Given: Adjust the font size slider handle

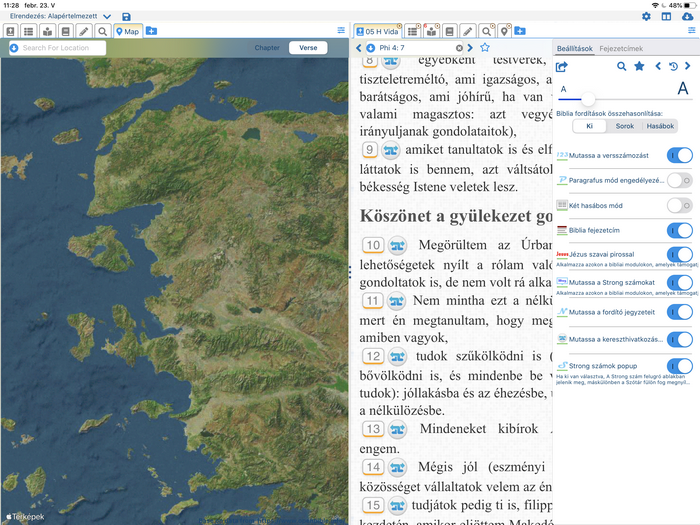Looking at the screenshot, I should pos(588,99).
